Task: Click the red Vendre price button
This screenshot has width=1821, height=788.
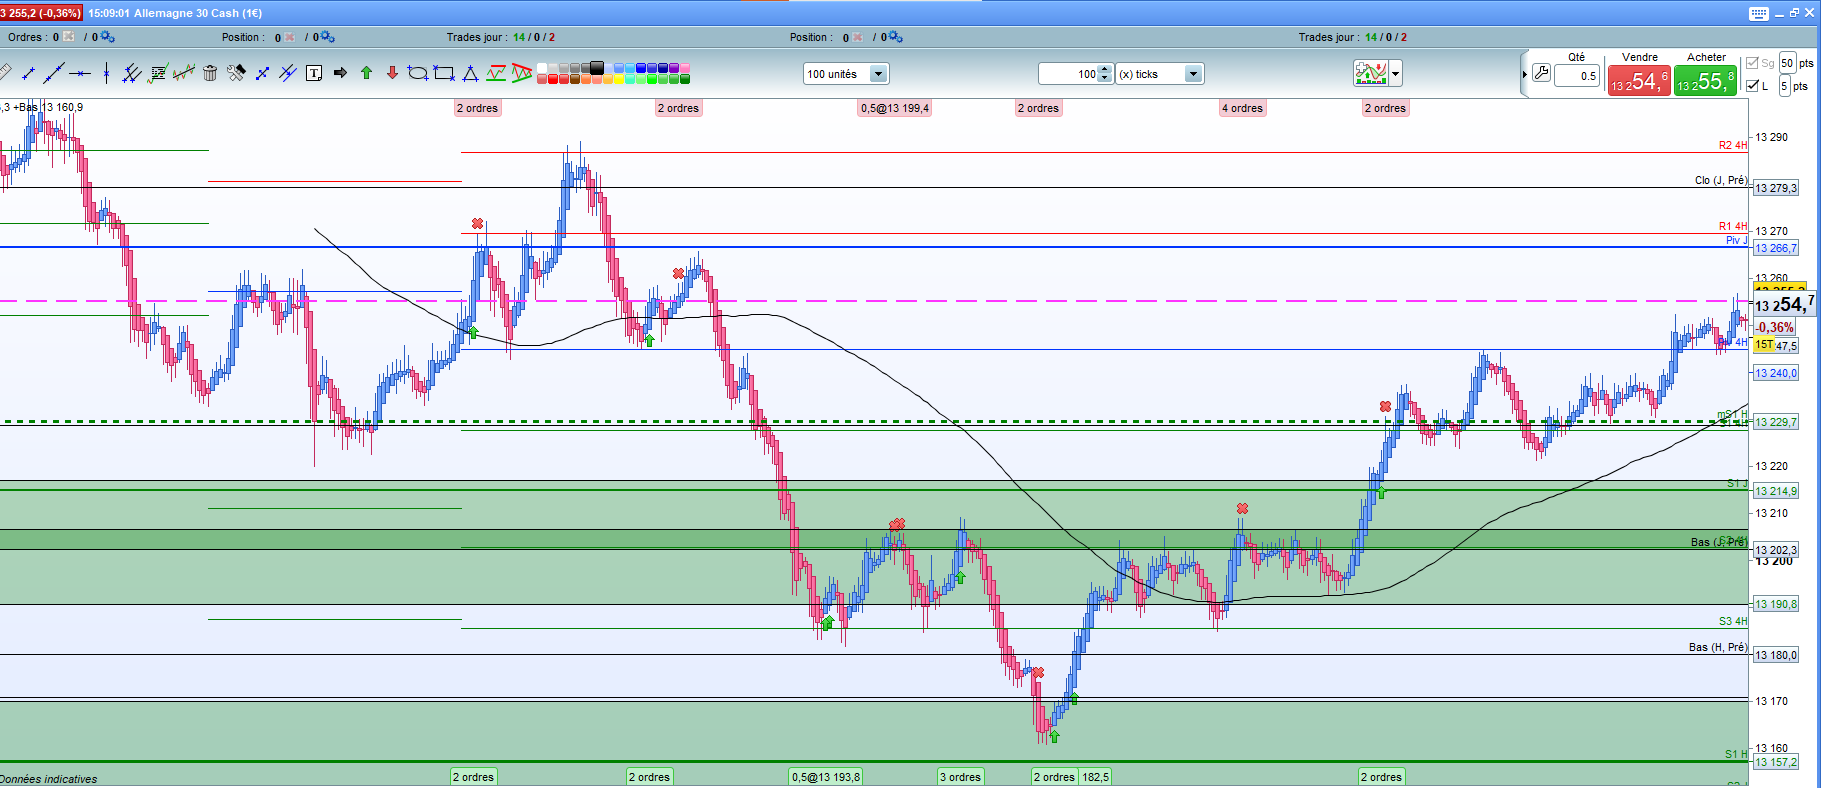Action: point(1638,81)
